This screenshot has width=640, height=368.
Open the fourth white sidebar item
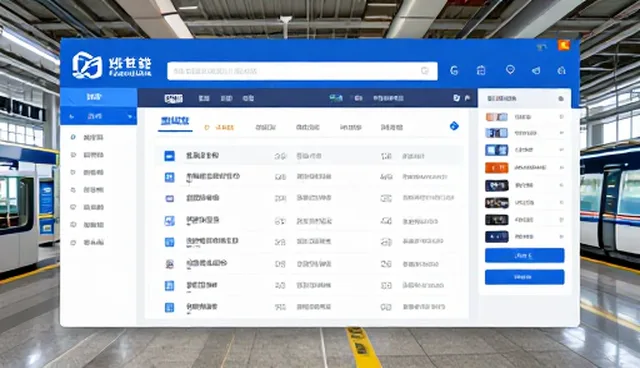93,190
